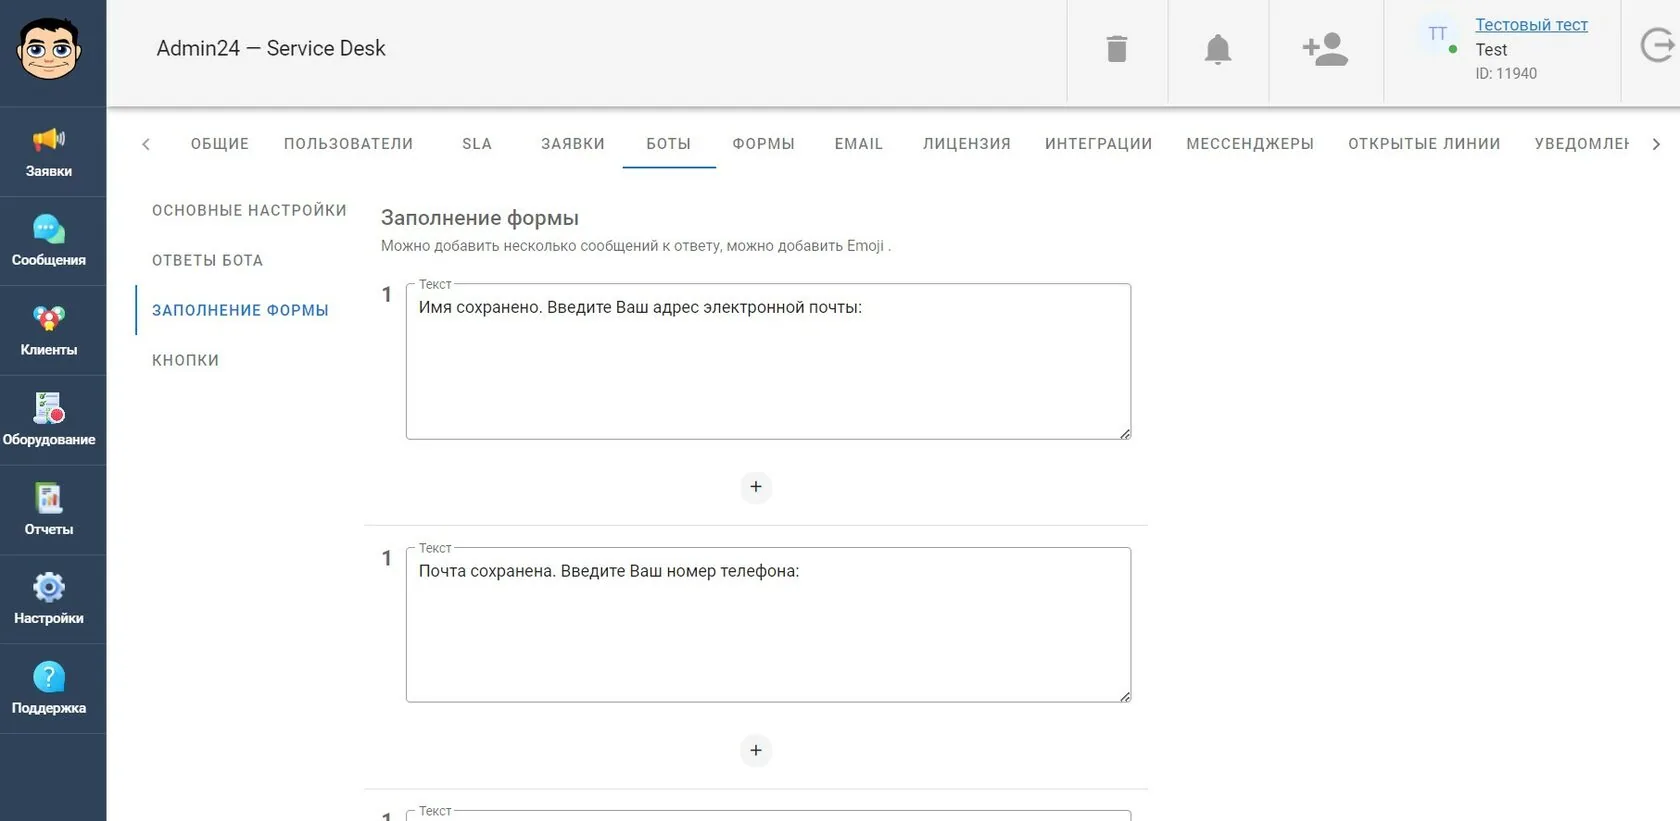Click the ID: 11940 text
The image size is (1680, 821).
(1506, 74)
